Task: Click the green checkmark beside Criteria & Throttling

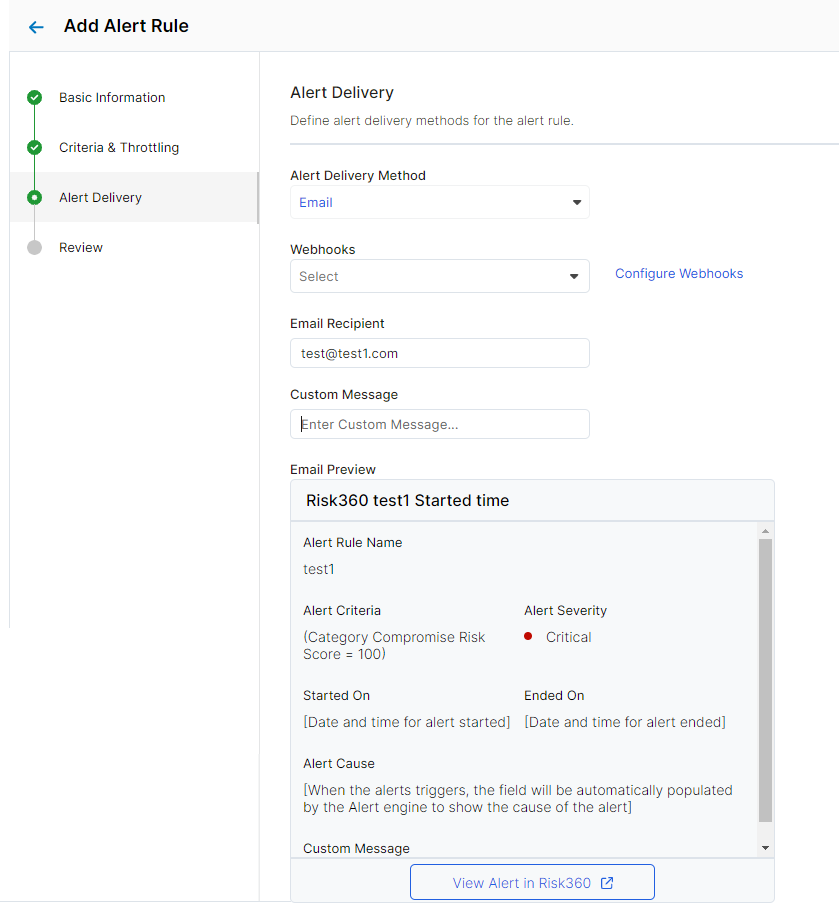Action: pyautogui.click(x=35, y=147)
